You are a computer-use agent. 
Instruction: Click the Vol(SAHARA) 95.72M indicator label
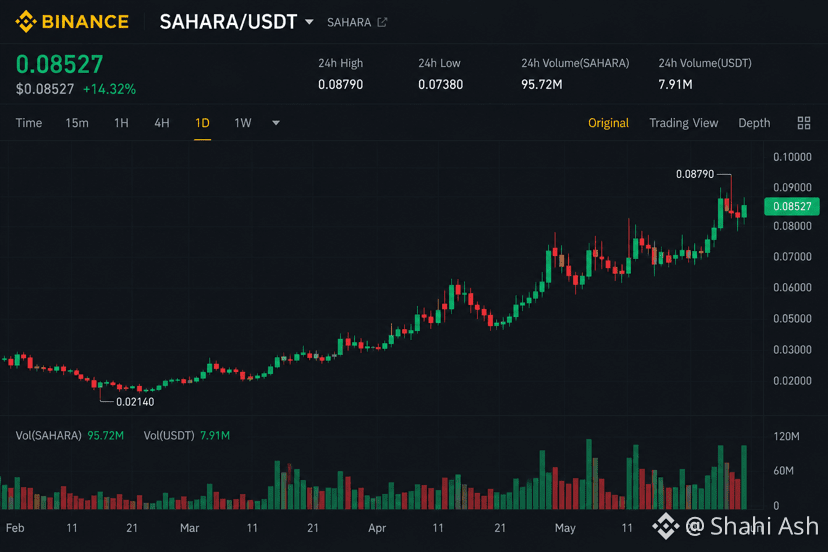[70, 436]
